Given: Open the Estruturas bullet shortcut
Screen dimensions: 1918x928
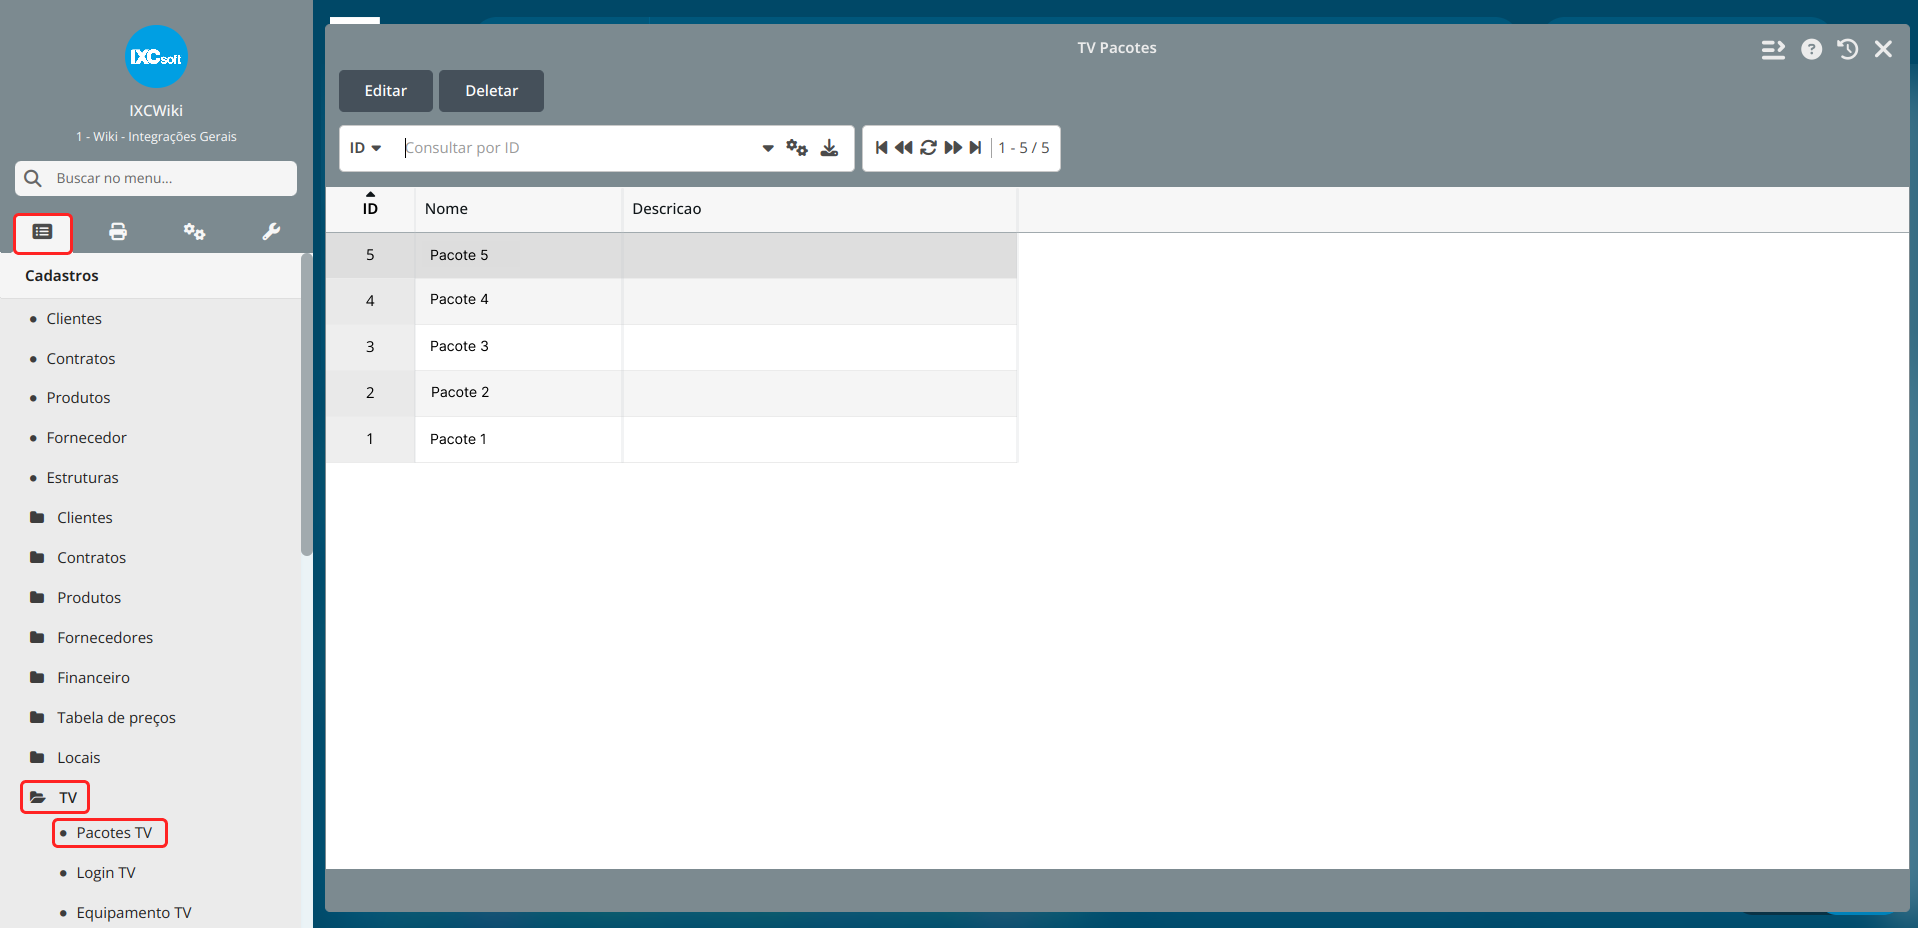Looking at the screenshot, I should click(82, 478).
